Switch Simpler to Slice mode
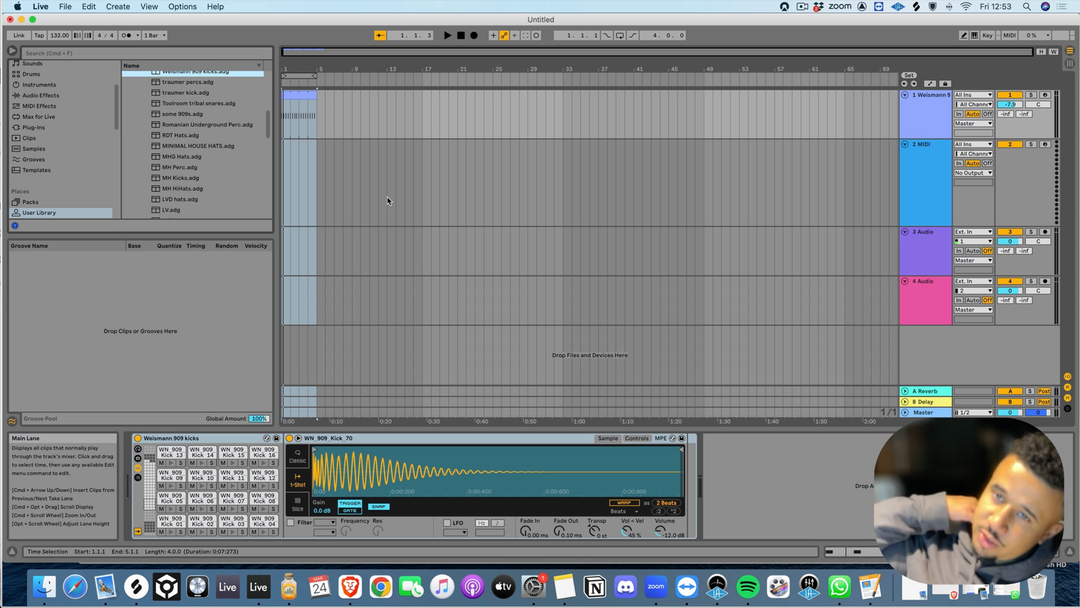 click(x=297, y=504)
